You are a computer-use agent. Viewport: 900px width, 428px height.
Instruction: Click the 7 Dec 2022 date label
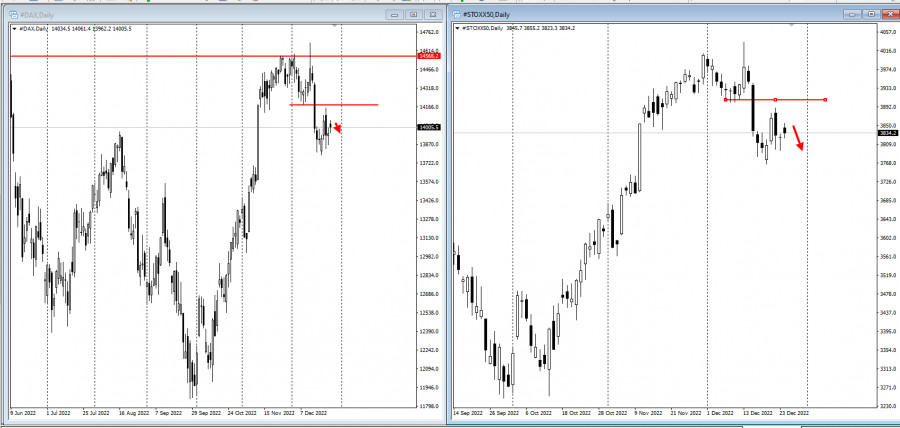315,413
